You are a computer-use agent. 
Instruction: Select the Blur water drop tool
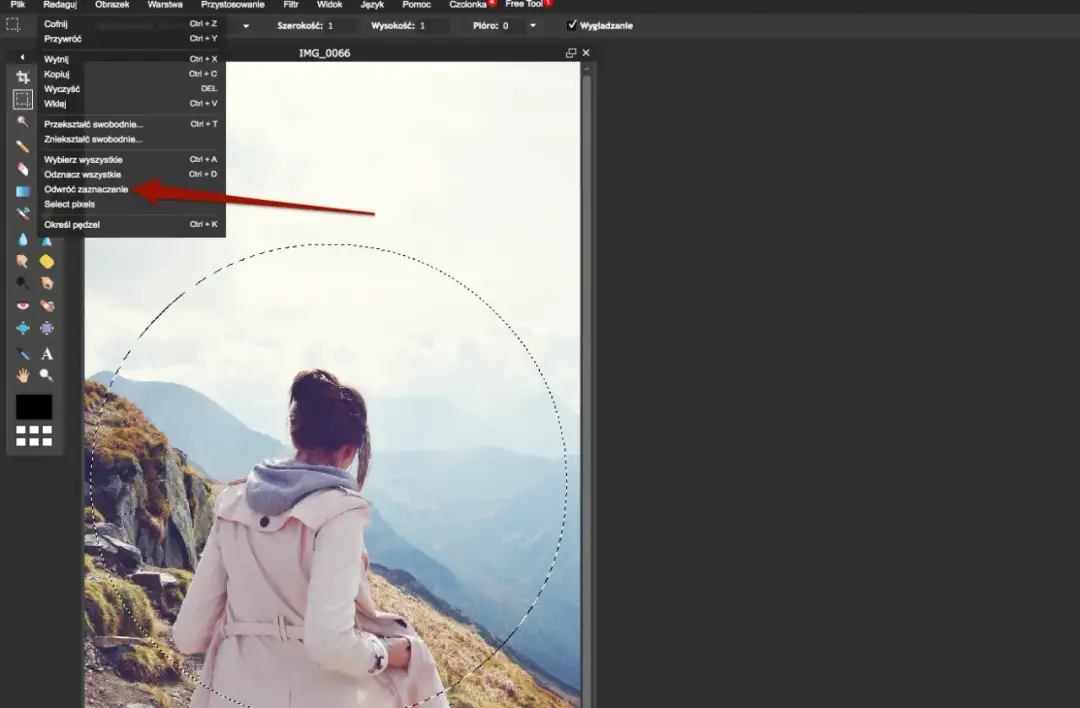tap(23, 239)
